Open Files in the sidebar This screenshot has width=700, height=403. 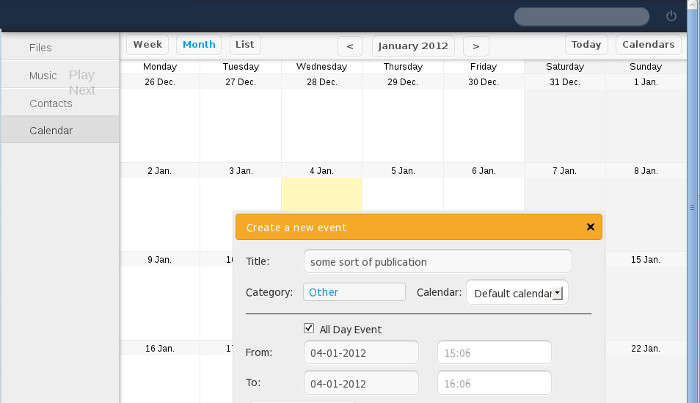tap(41, 47)
